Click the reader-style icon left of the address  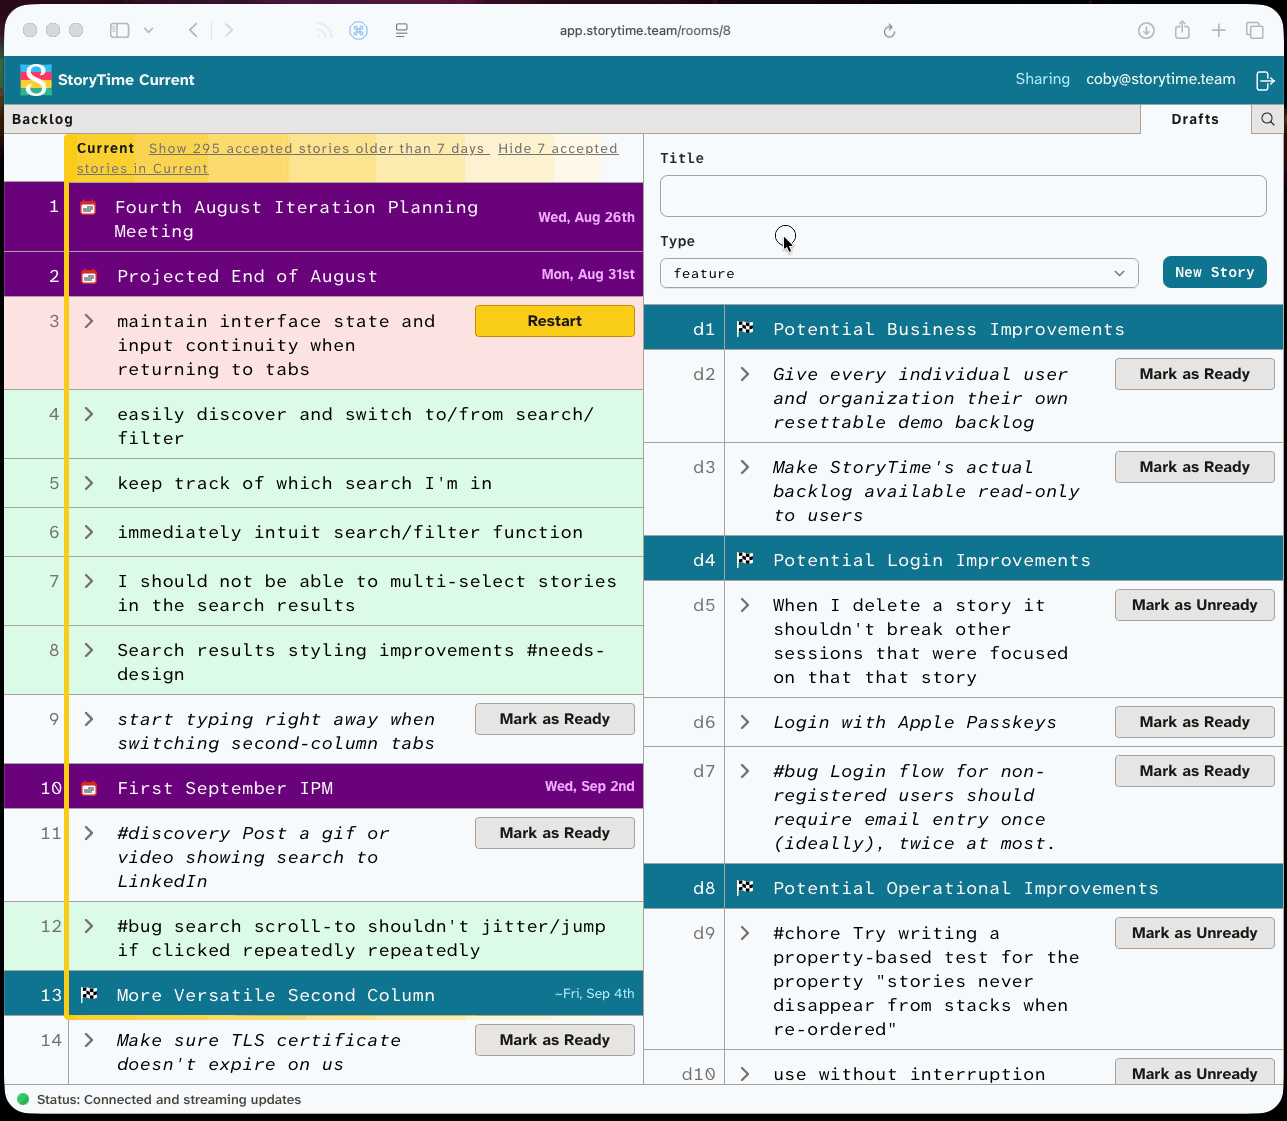pos(401,30)
